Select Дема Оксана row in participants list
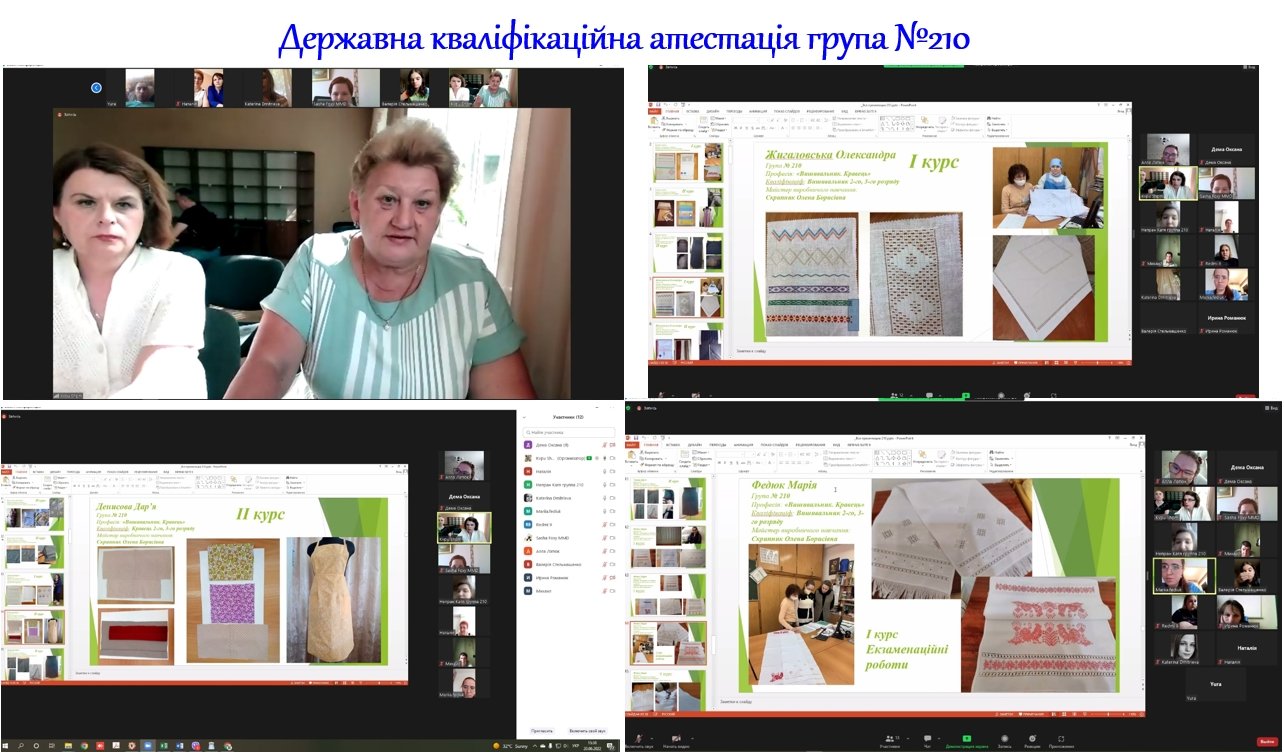This screenshot has width=1284, height=752. [568, 445]
